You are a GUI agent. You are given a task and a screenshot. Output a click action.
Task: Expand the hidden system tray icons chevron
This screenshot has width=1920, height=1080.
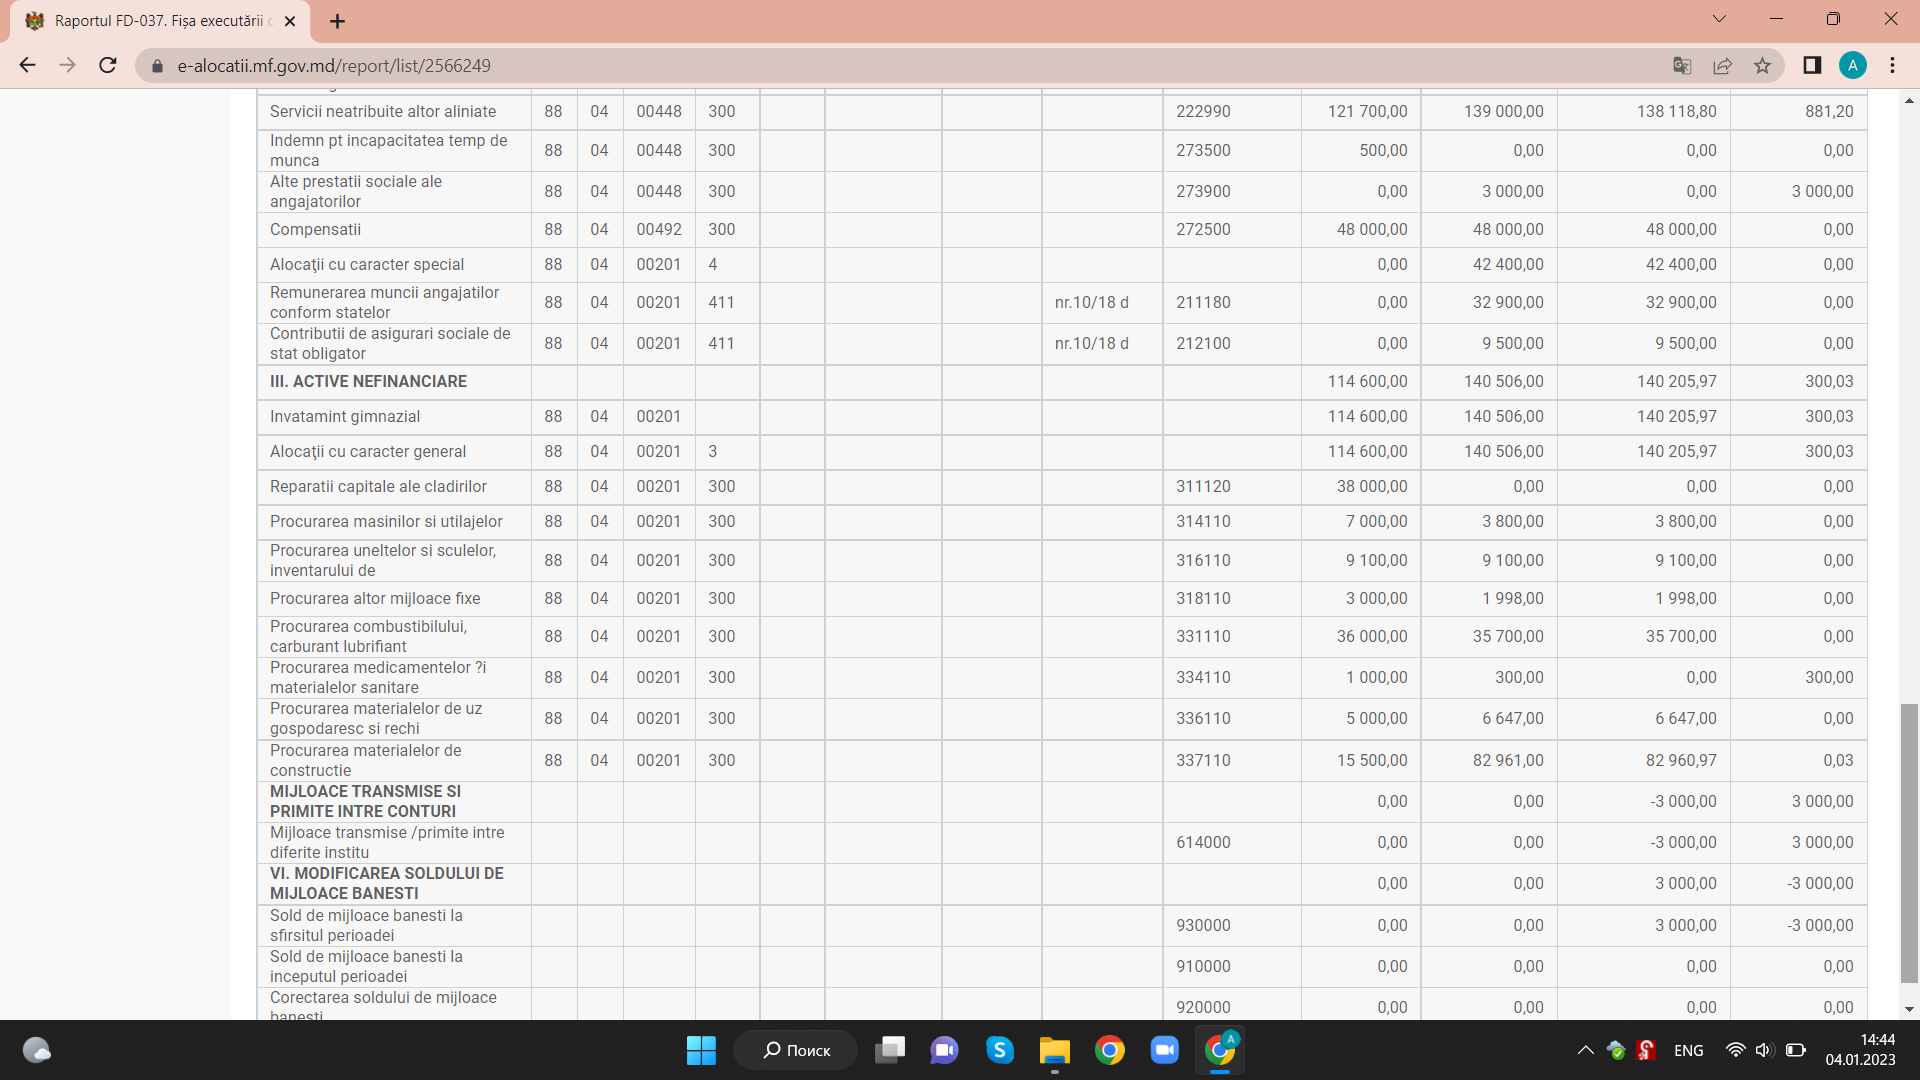pyautogui.click(x=1585, y=1050)
